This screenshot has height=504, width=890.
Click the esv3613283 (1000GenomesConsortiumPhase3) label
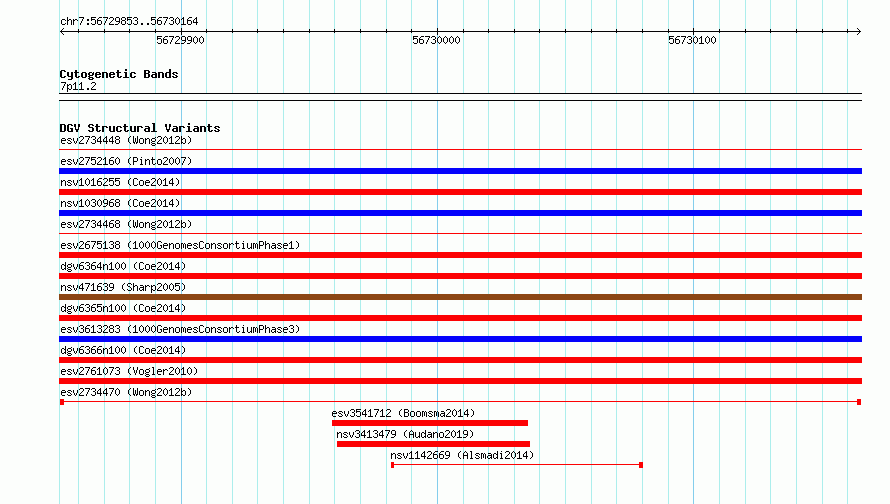180,329
